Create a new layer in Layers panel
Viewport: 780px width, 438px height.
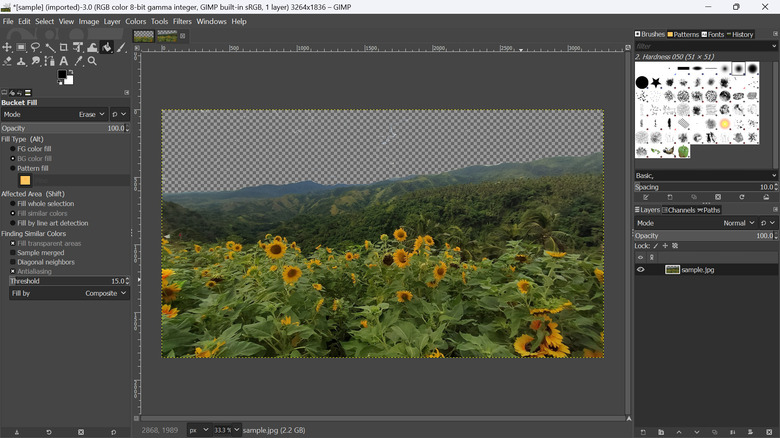click(643, 432)
